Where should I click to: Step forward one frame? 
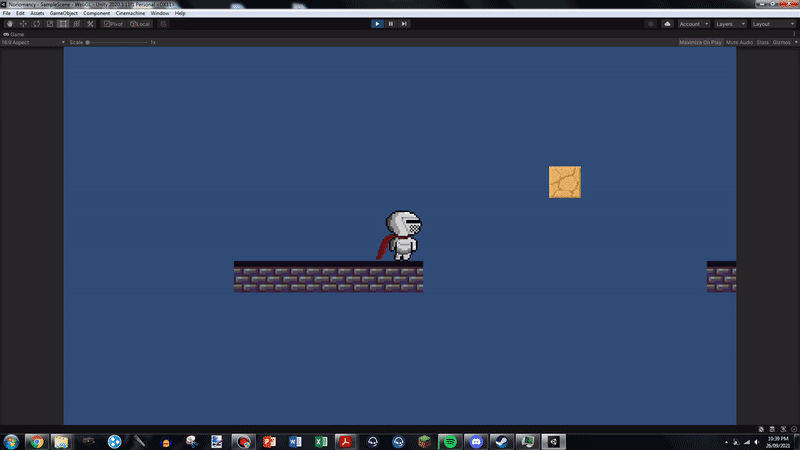404,24
